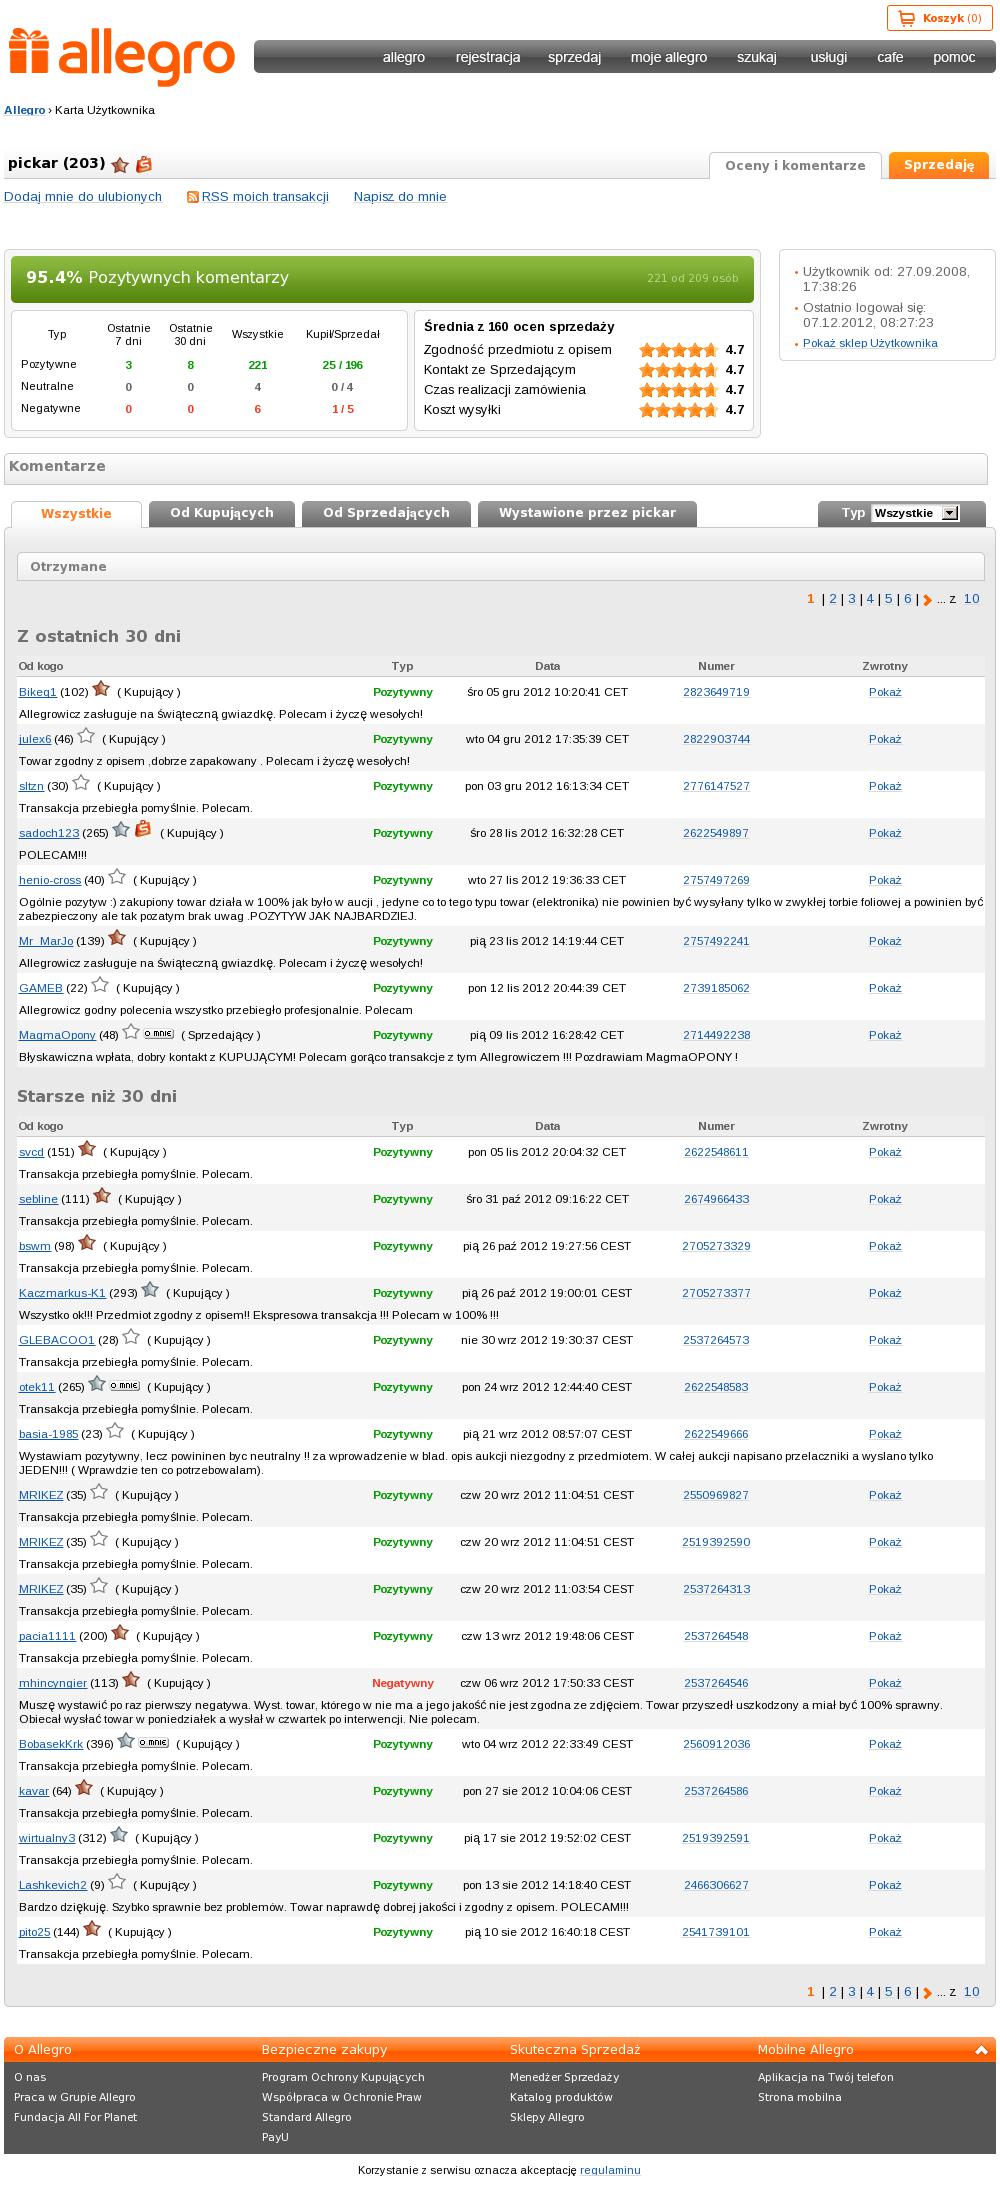Open 'pomoc' in the top menu
Viewport: 1000px width, 2190px height.
point(954,57)
